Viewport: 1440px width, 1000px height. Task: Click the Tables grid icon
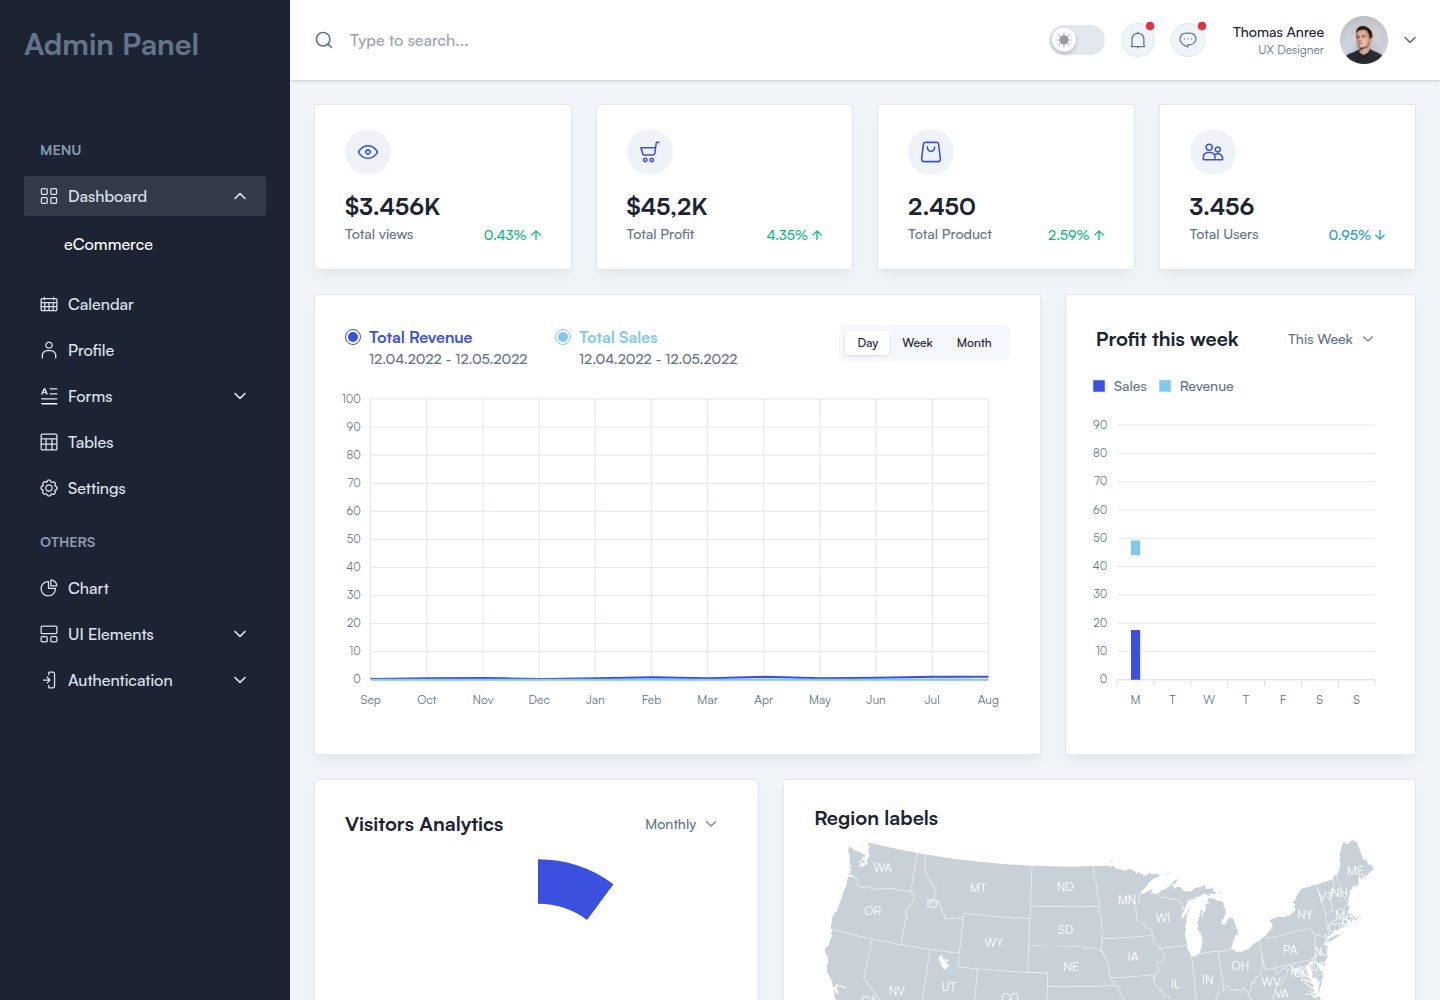click(x=49, y=442)
